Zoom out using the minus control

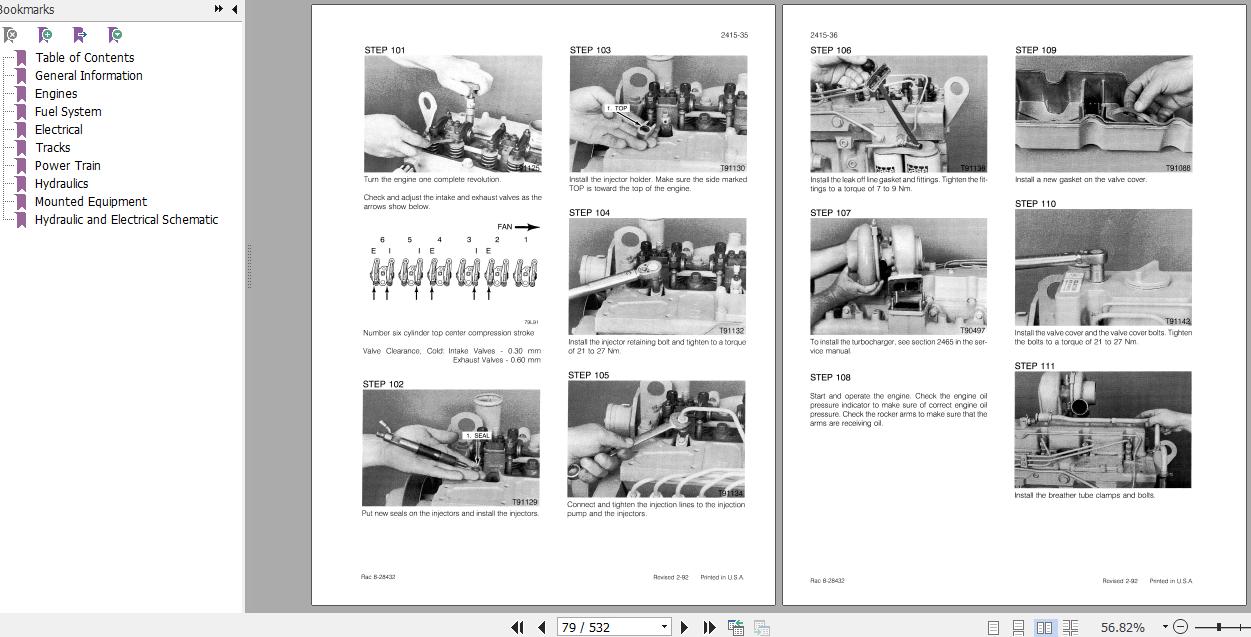[x=1180, y=627]
